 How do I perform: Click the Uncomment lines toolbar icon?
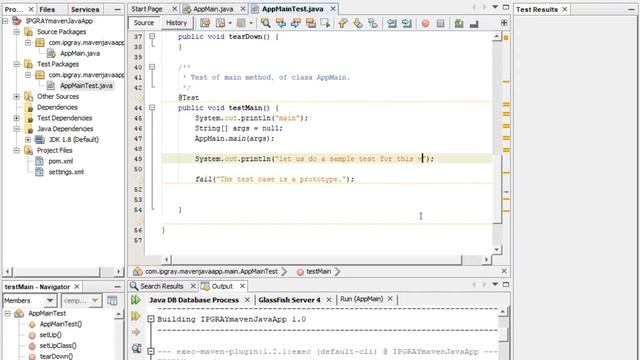point(474,23)
